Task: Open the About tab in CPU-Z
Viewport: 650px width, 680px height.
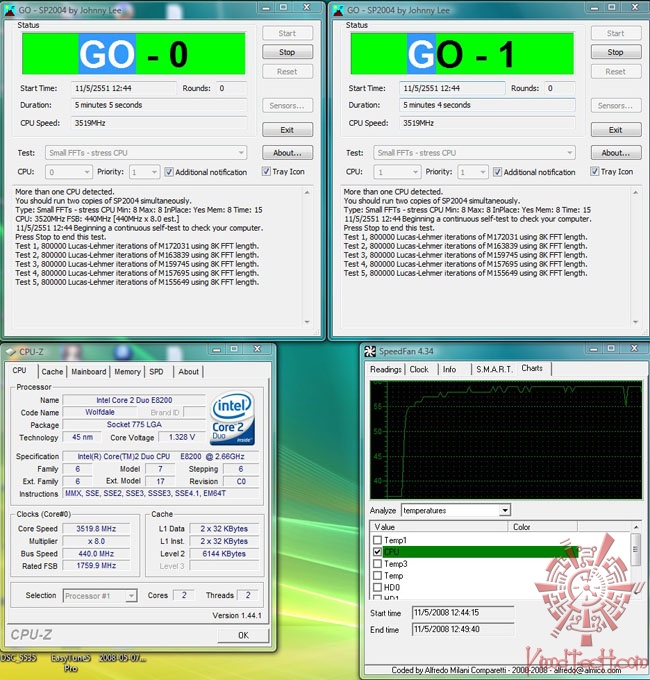Action: (189, 372)
